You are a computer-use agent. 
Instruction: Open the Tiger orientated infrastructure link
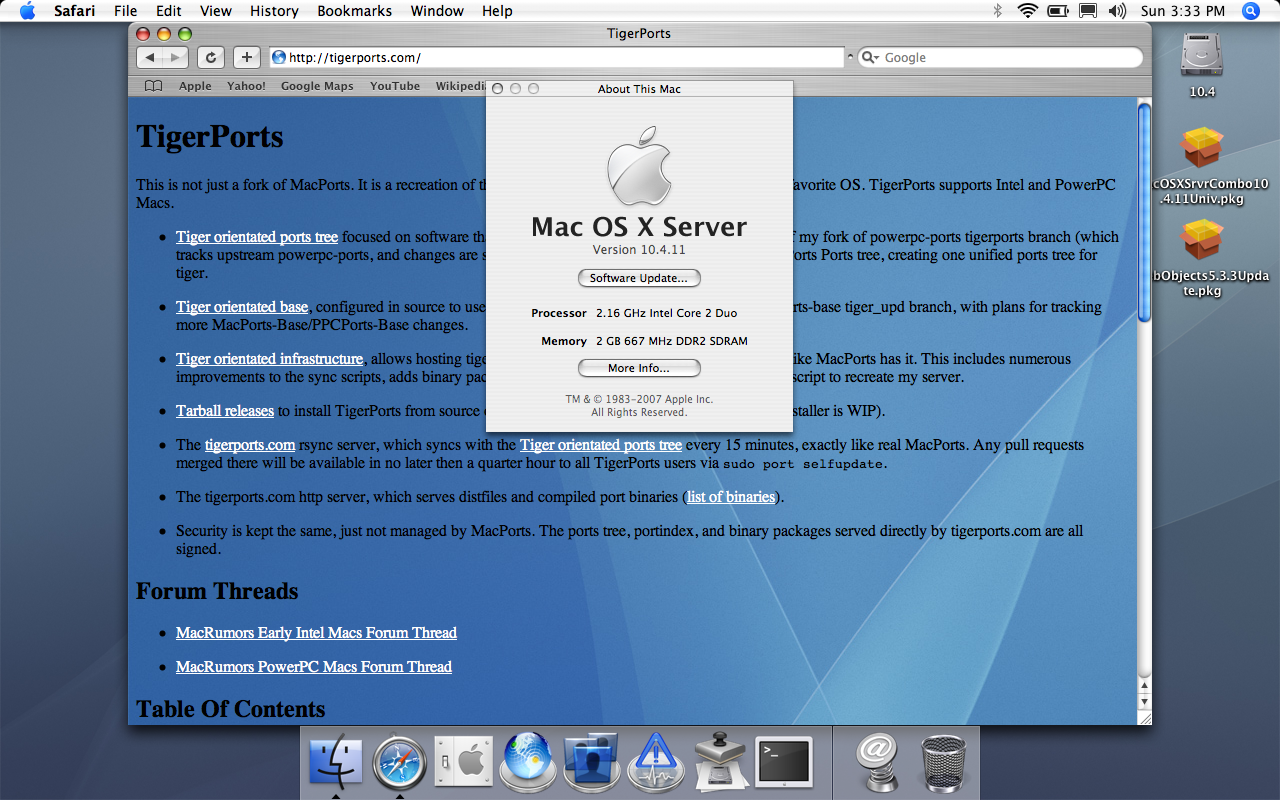pyautogui.click(x=269, y=359)
